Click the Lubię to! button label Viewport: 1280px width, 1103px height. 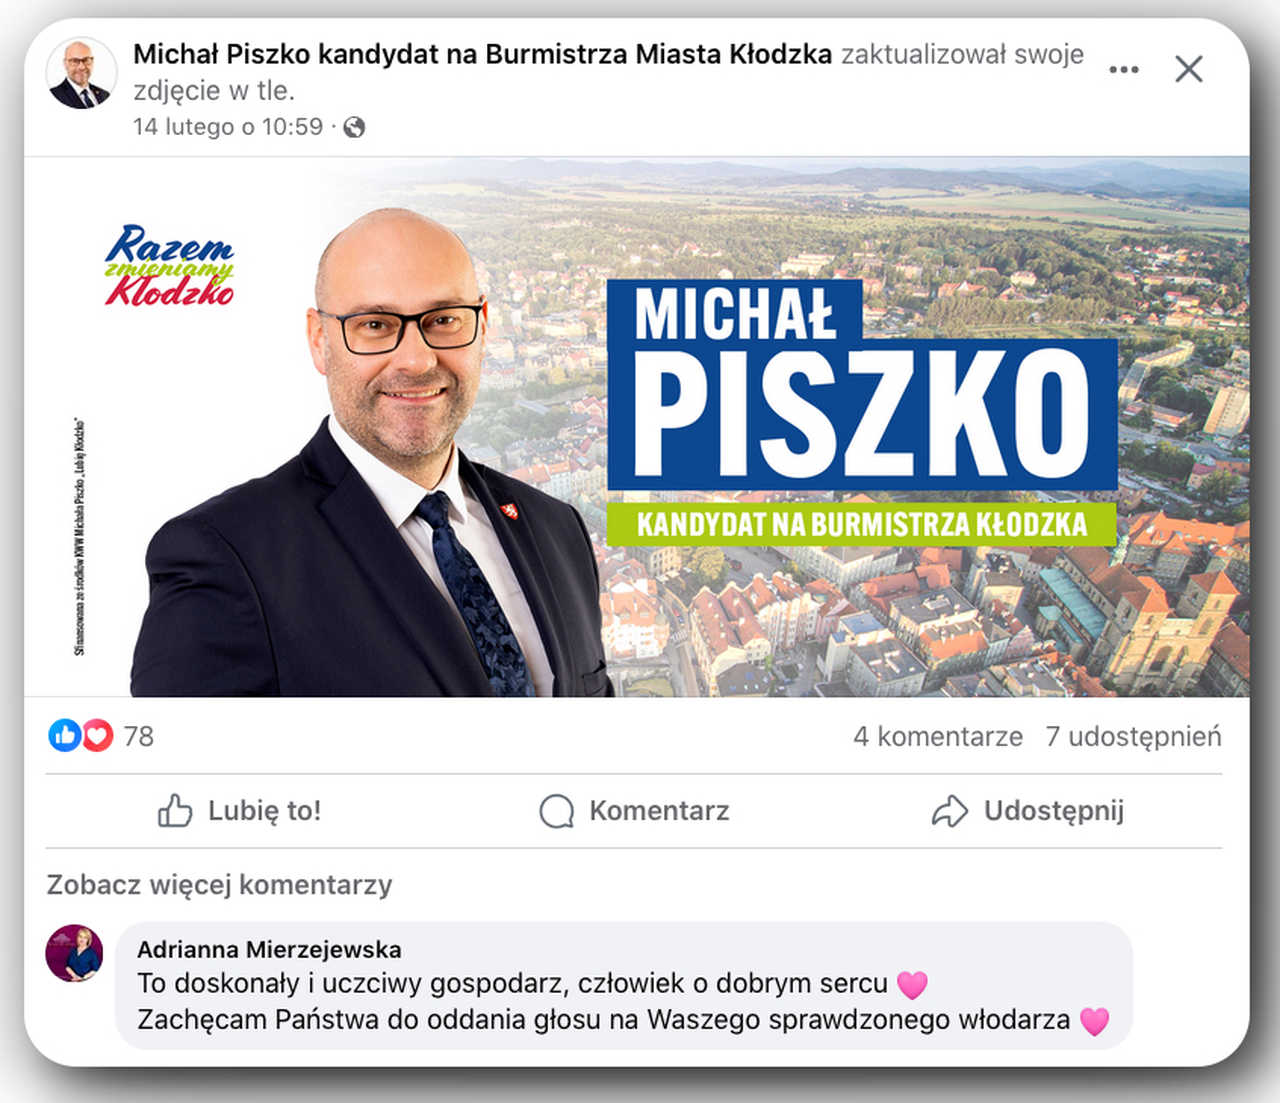[265, 811]
